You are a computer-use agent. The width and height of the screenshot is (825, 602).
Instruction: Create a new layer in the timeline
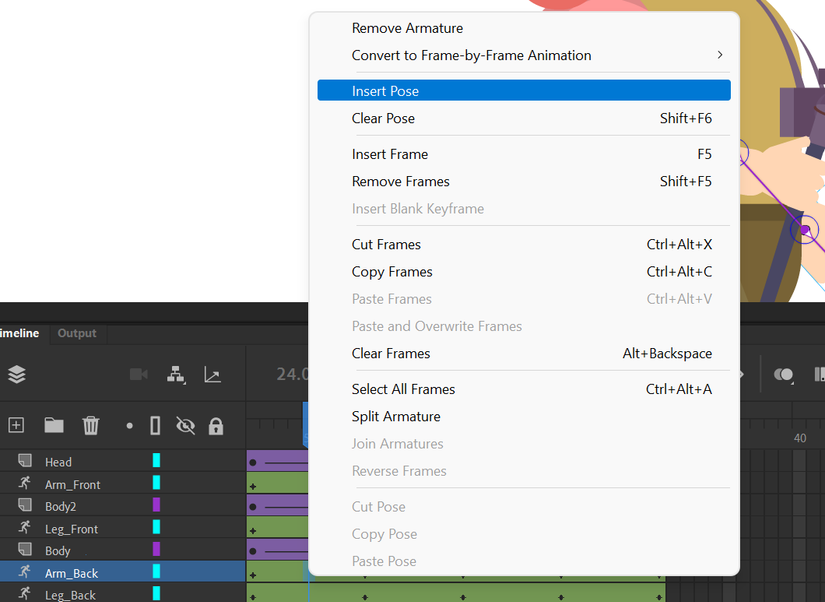[x=16, y=425]
